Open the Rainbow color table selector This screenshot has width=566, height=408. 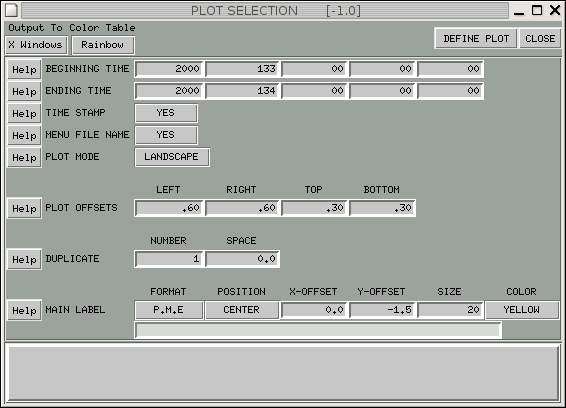pyautogui.click(x=103, y=45)
